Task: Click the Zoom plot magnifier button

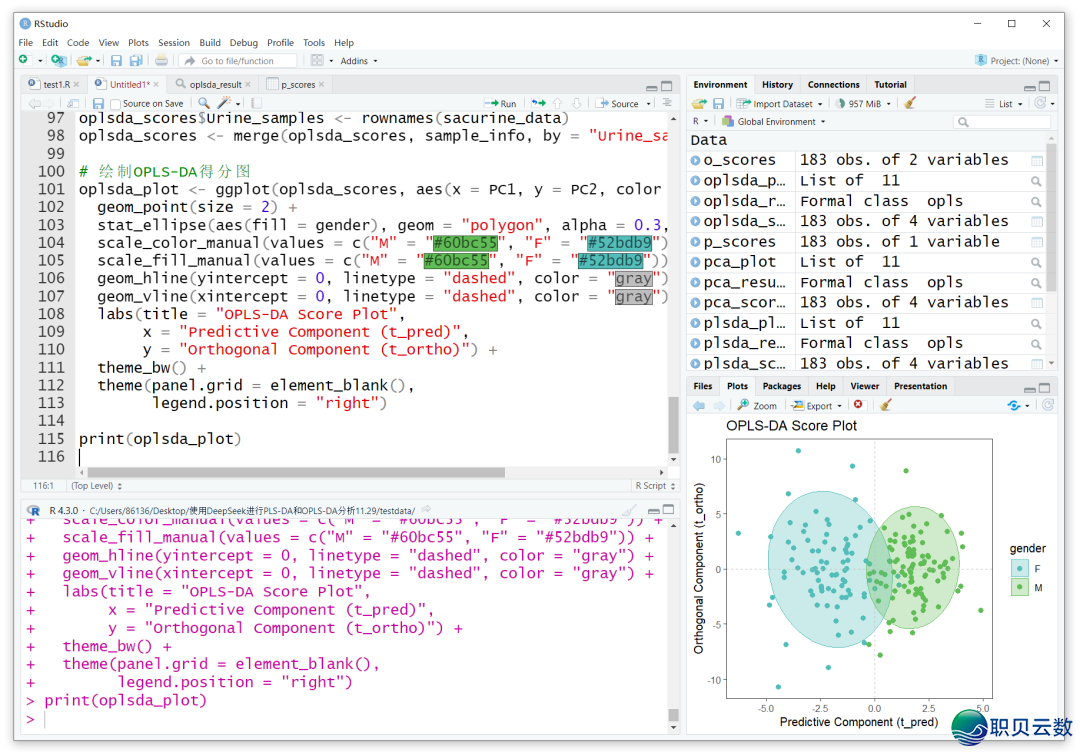Action: pyautogui.click(x=757, y=405)
